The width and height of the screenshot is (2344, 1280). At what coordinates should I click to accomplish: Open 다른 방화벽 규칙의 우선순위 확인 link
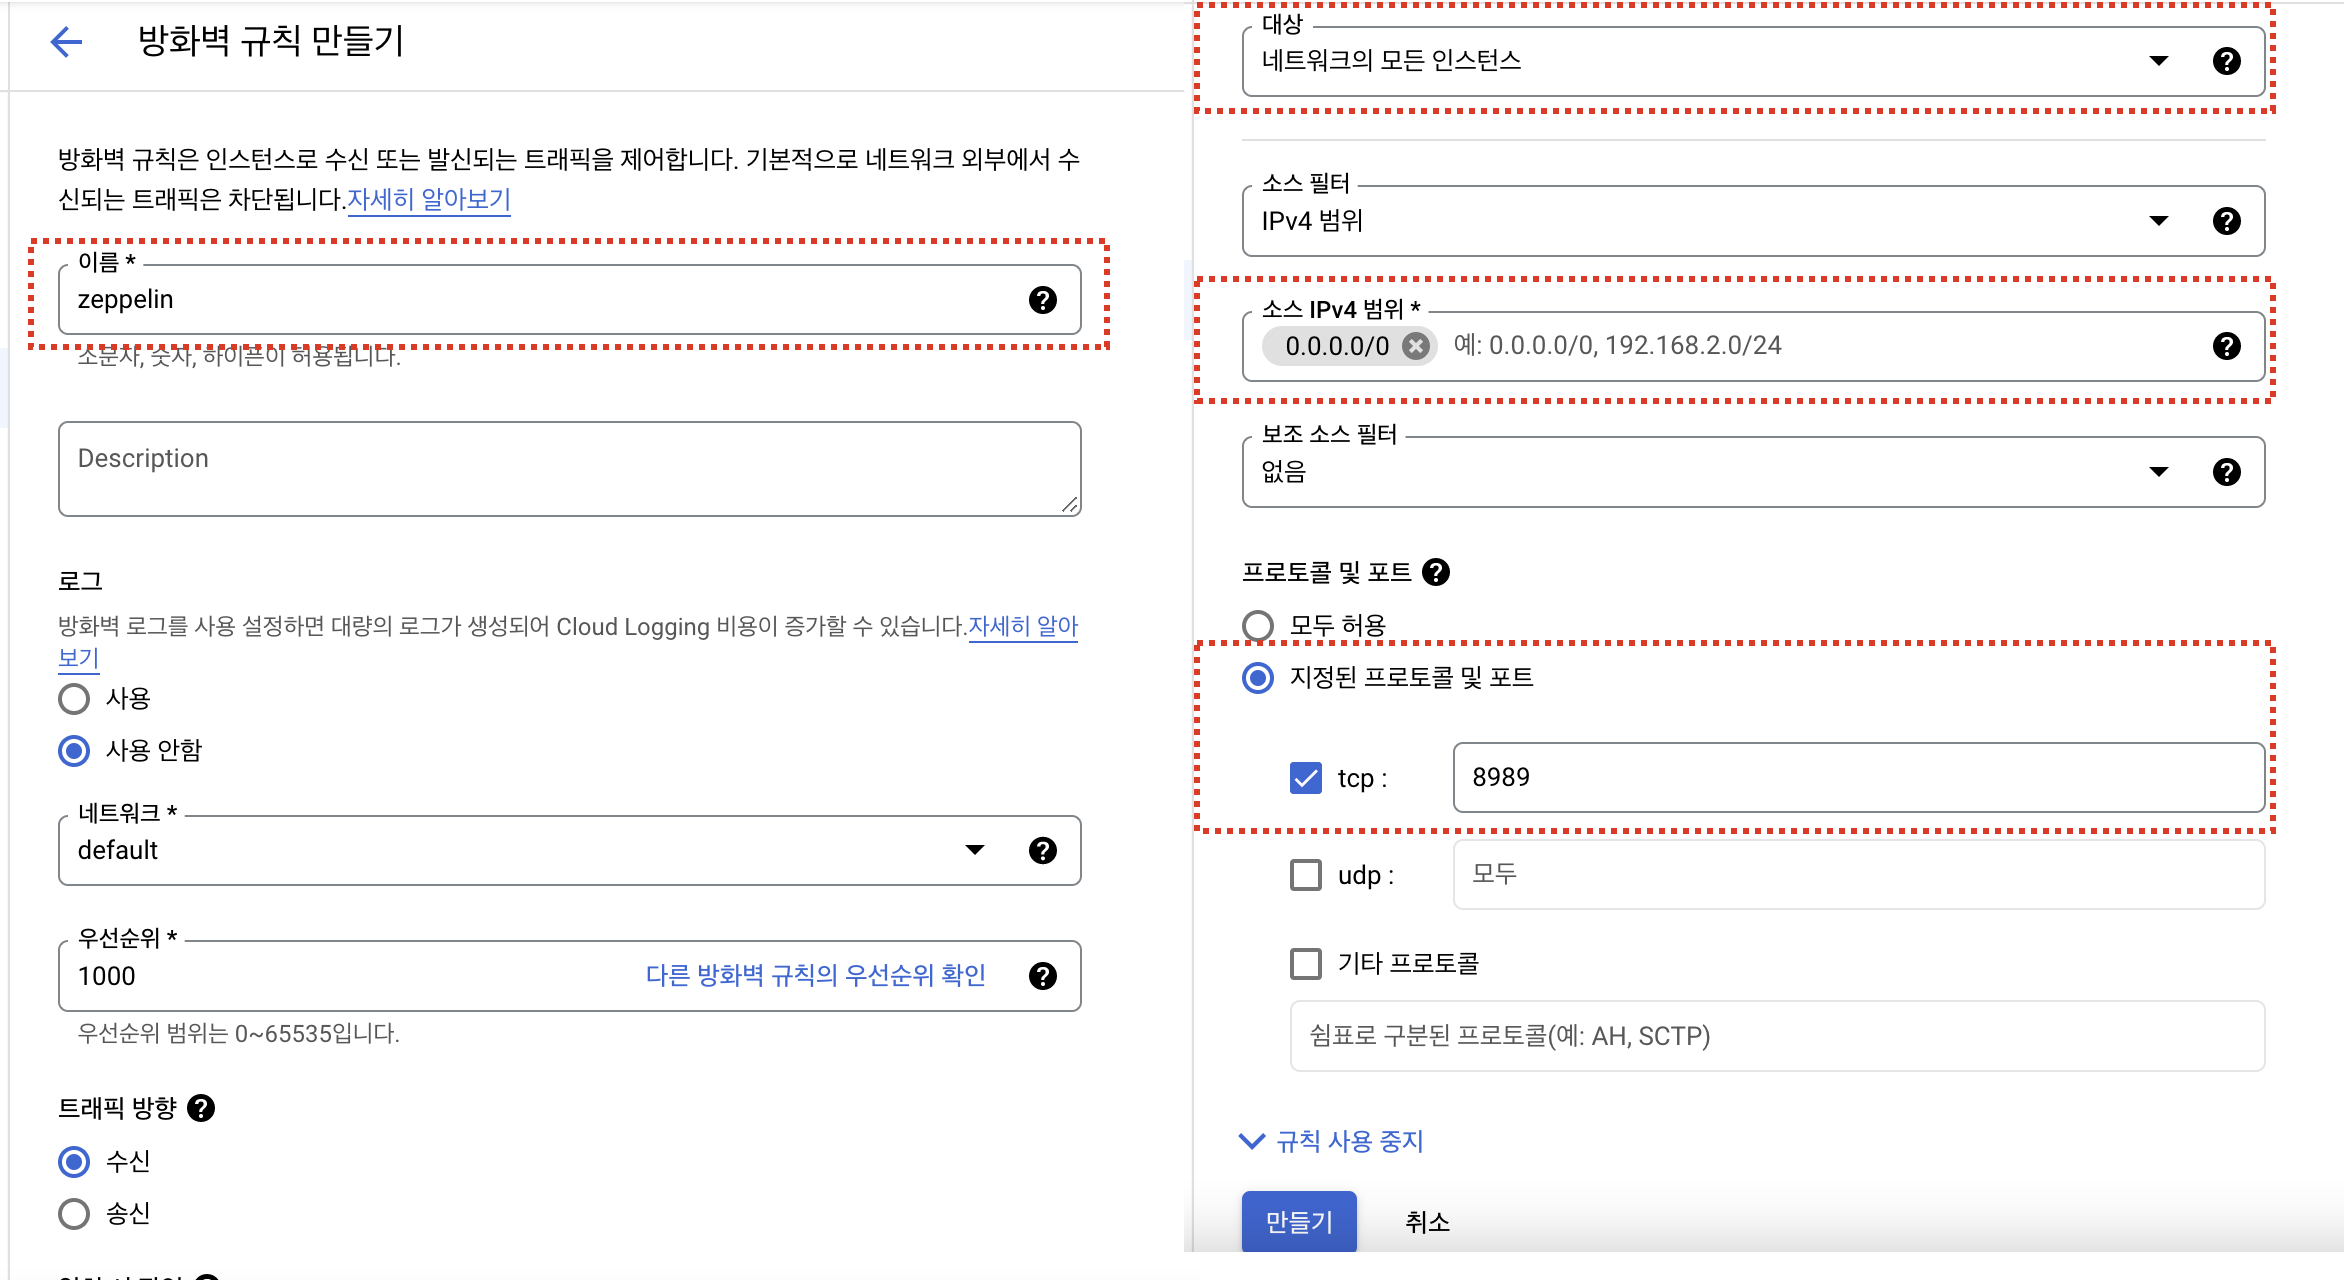coord(815,976)
